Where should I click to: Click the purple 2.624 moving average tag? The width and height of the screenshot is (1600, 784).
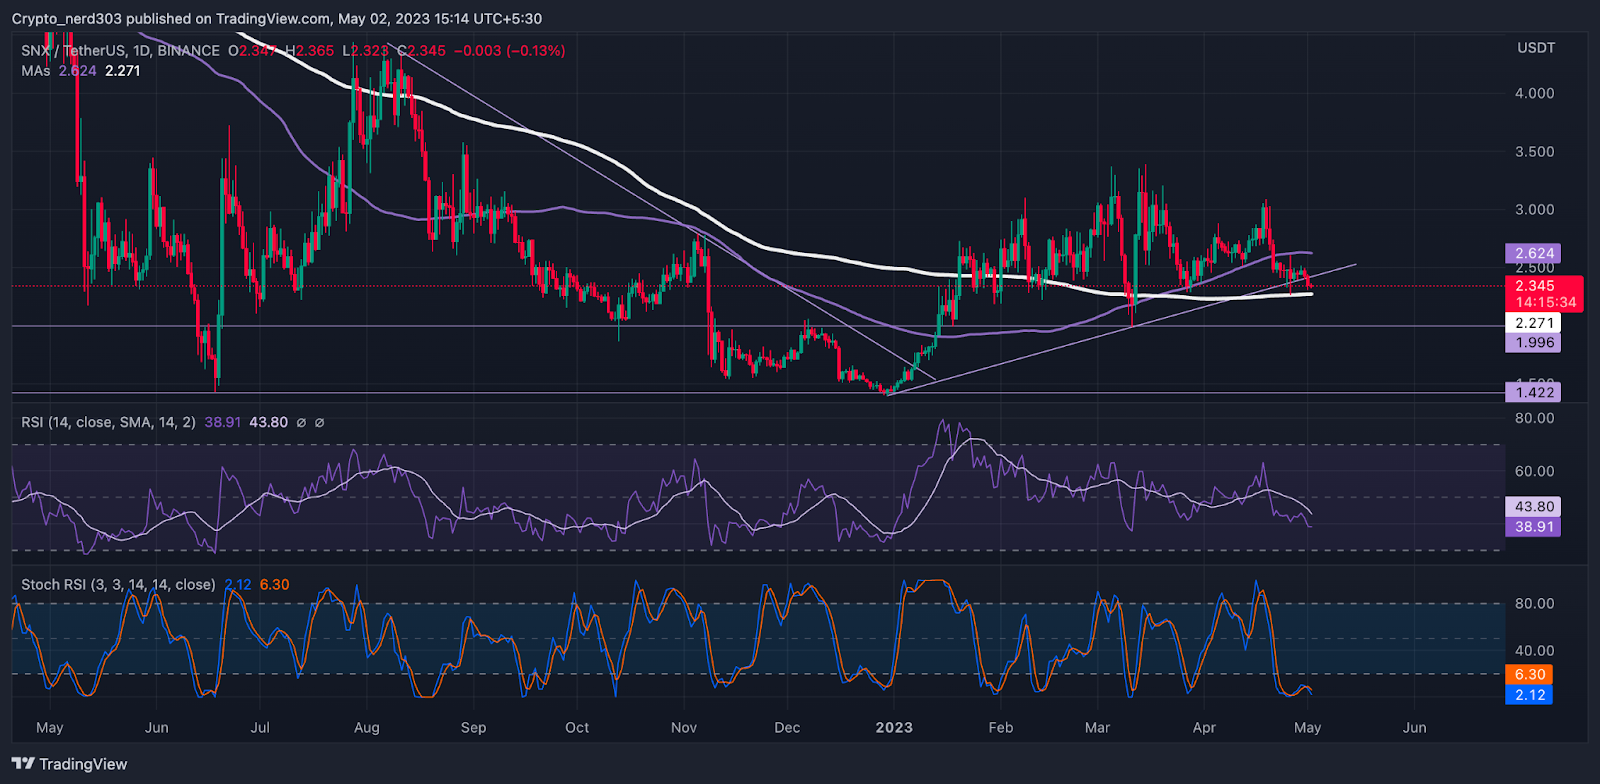pos(1534,254)
